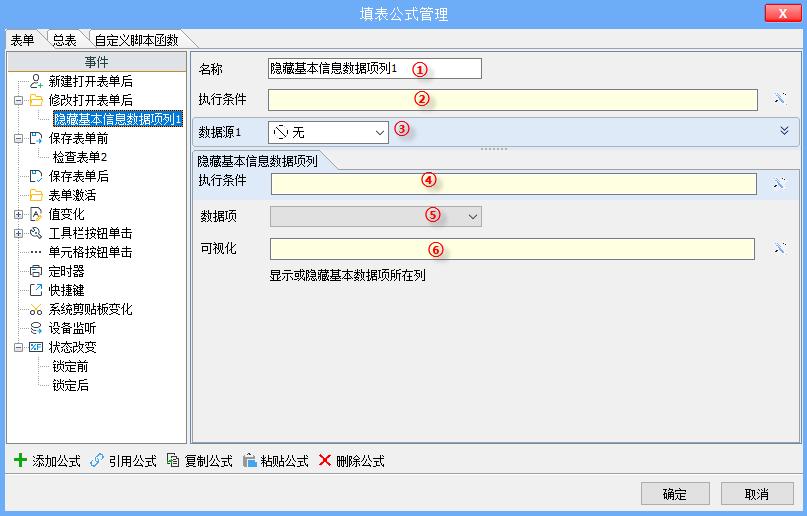
Task: Click the 事件 column header
Action: pyautogui.click(x=97, y=62)
